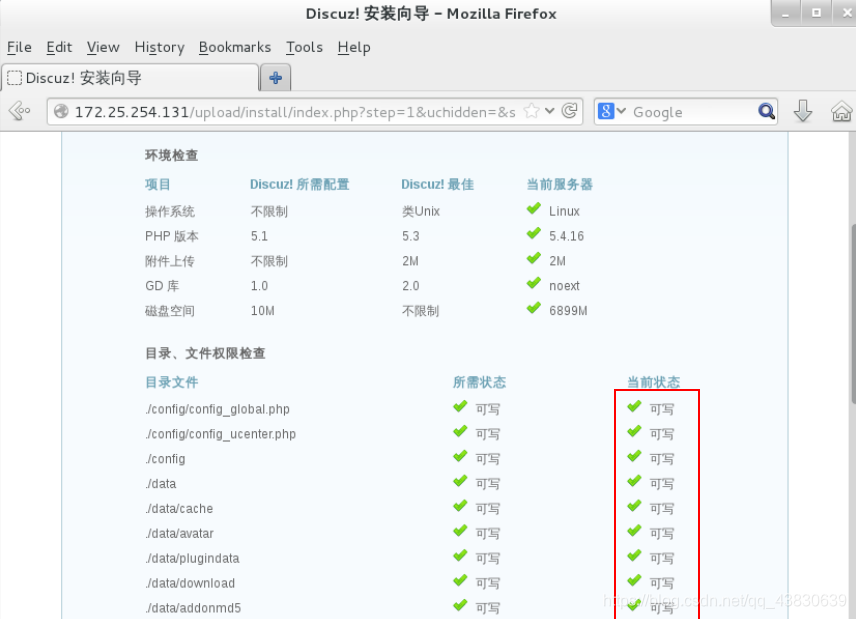Screen dimensions: 856x619
Task: Click the green check next to Linux
Action: [x=533, y=209]
